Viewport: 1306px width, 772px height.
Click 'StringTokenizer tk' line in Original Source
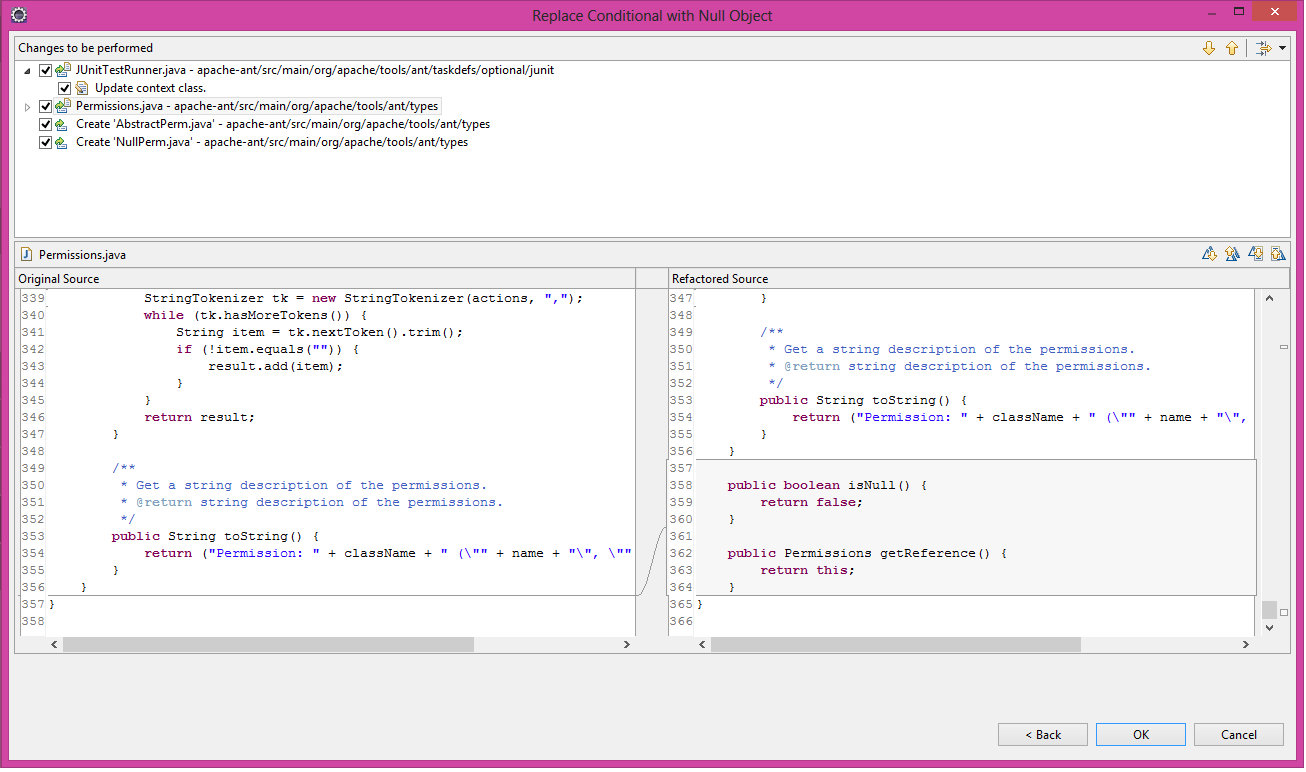click(363, 298)
